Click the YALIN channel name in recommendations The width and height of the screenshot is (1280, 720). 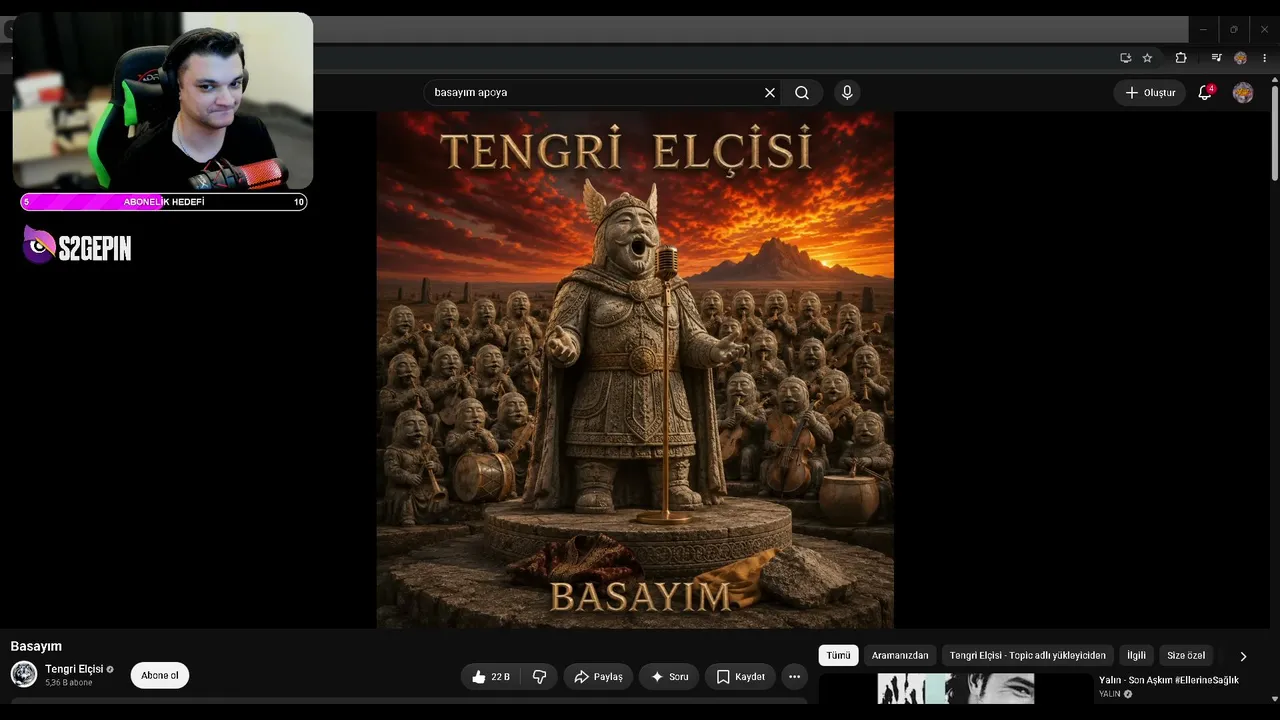(x=1110, y=694)
